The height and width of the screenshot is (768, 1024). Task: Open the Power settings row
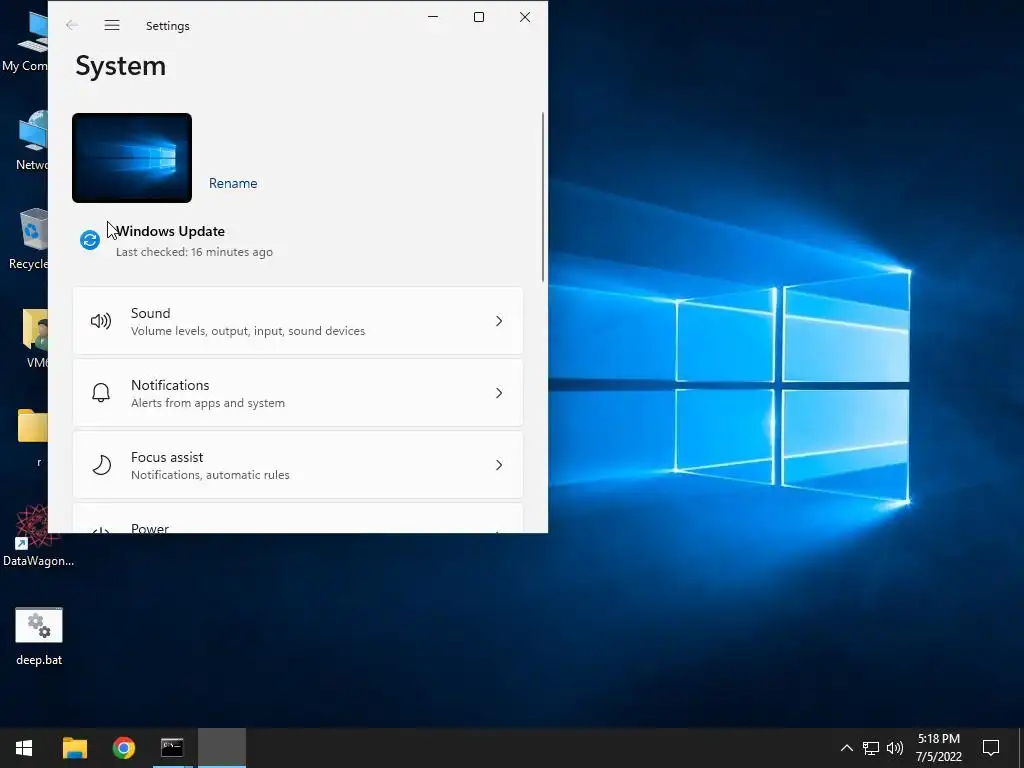point(298,519)
